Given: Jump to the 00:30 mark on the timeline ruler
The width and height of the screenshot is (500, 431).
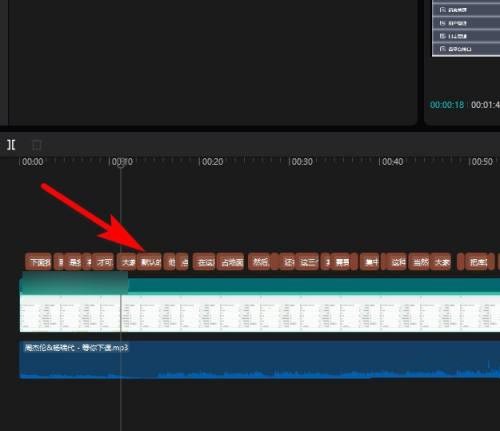Looking at the screenshot, I should click(x=302, y=162).
